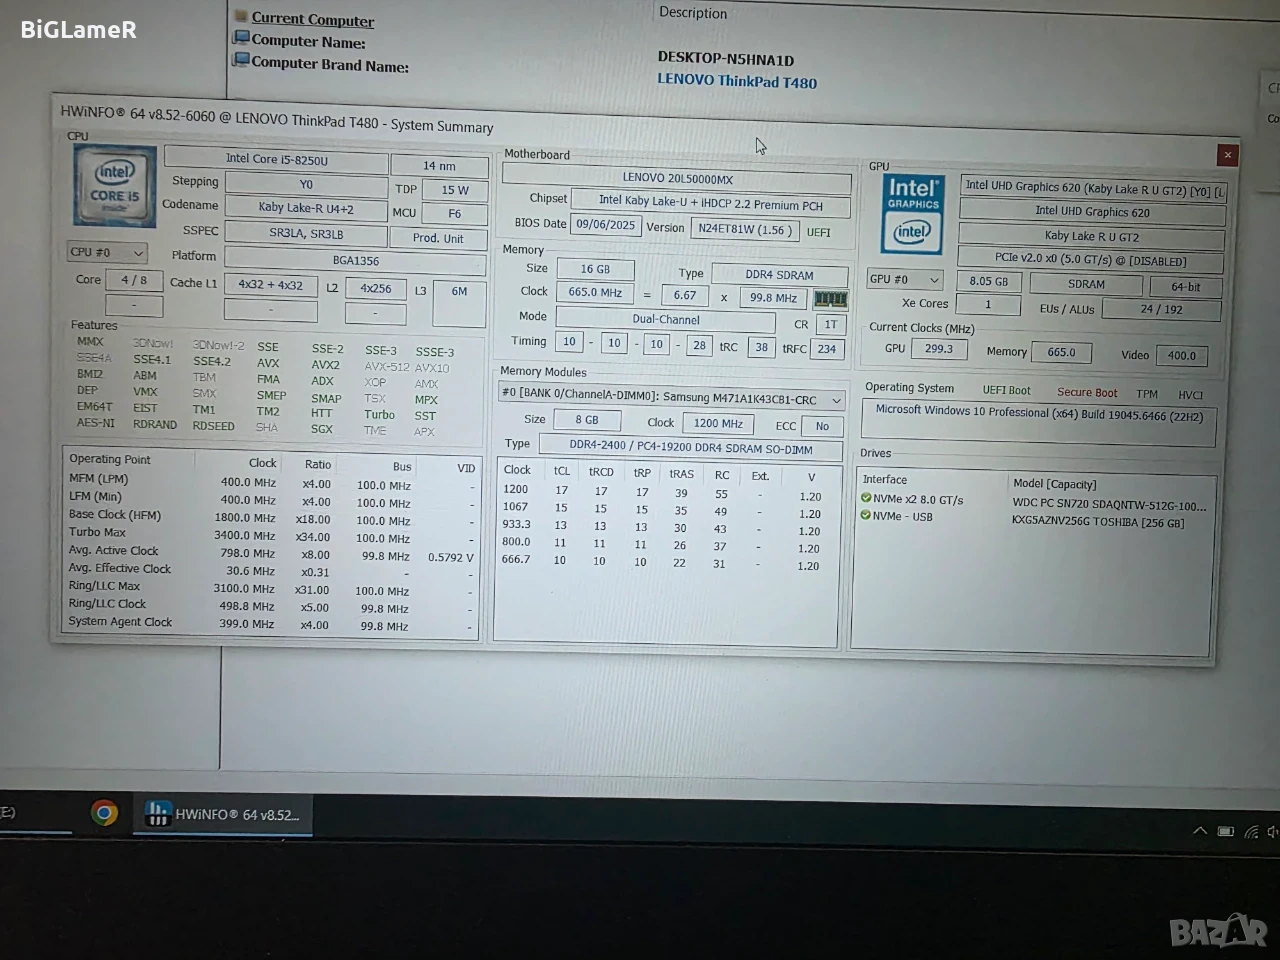Click the Intel Graphics logo
1280x960 pixels.
point(912,214)
